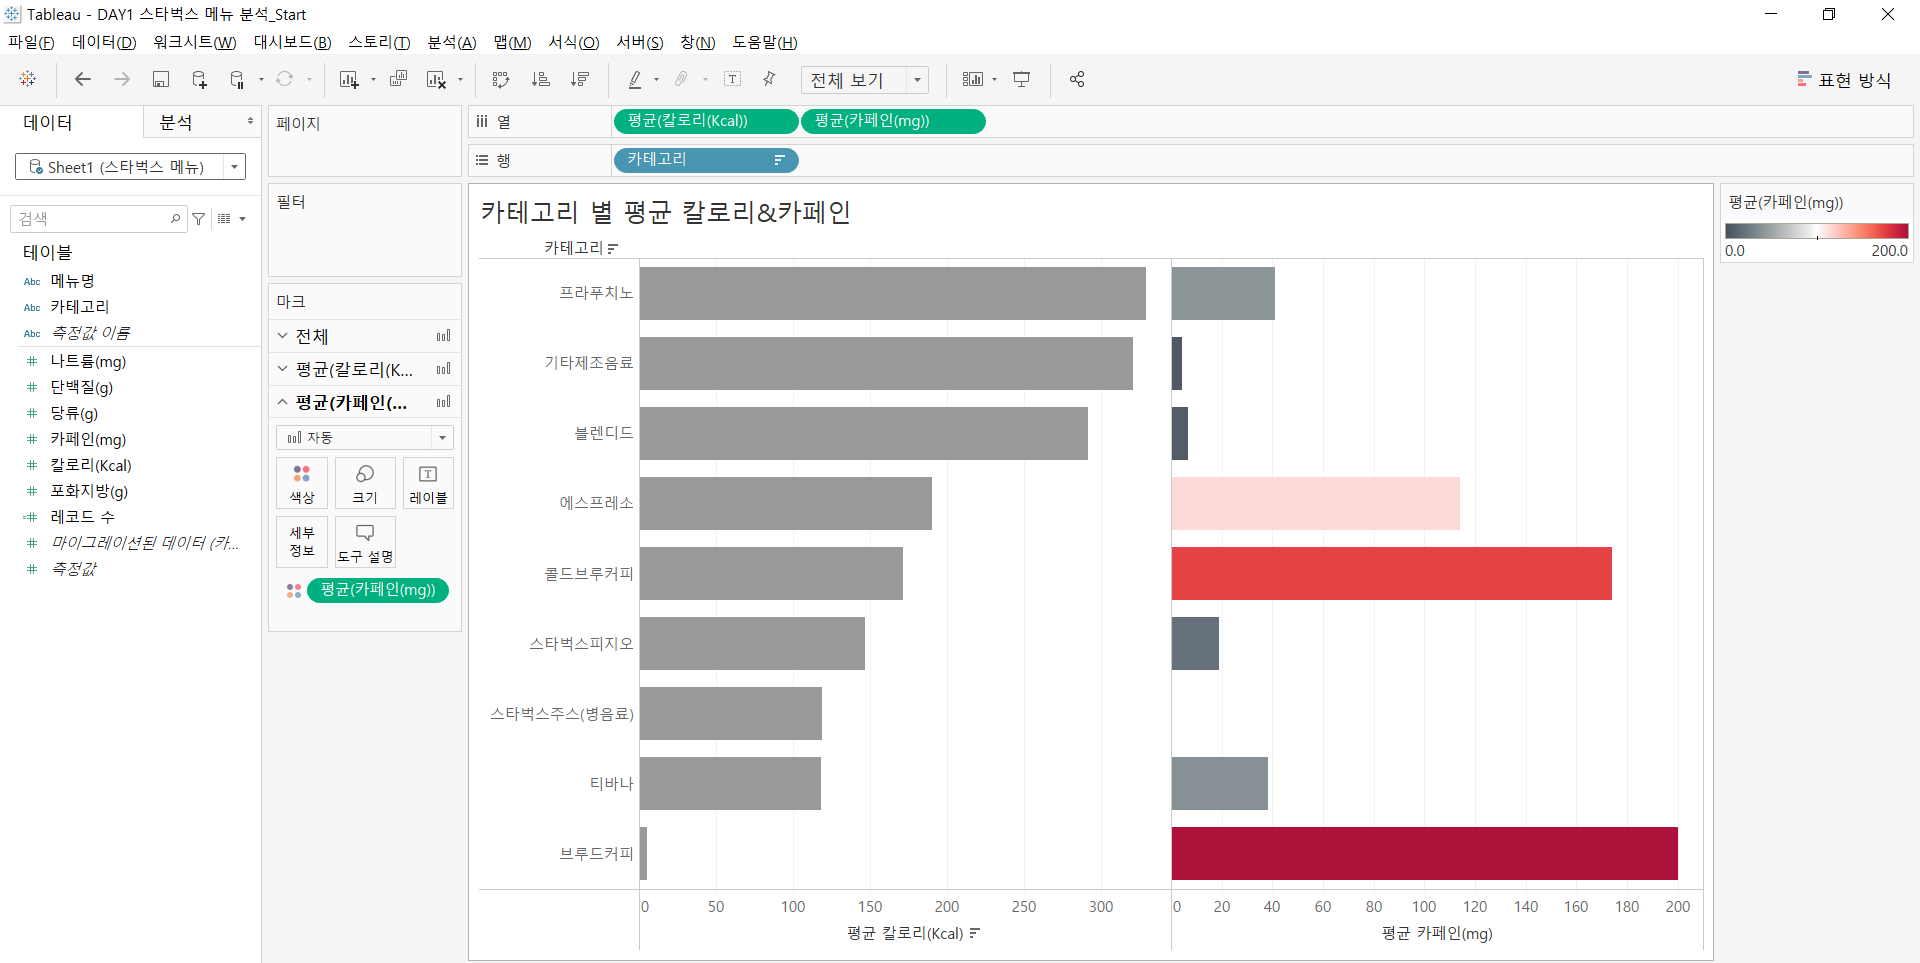Select the 메뉴명 dimension field
The width and height of the screenshot is (1920, 963).
72,281
